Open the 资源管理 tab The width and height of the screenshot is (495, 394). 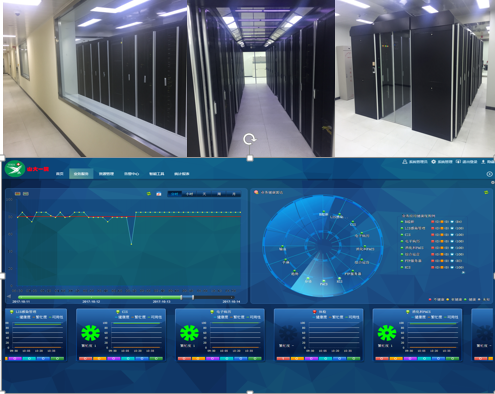(106, 174)
